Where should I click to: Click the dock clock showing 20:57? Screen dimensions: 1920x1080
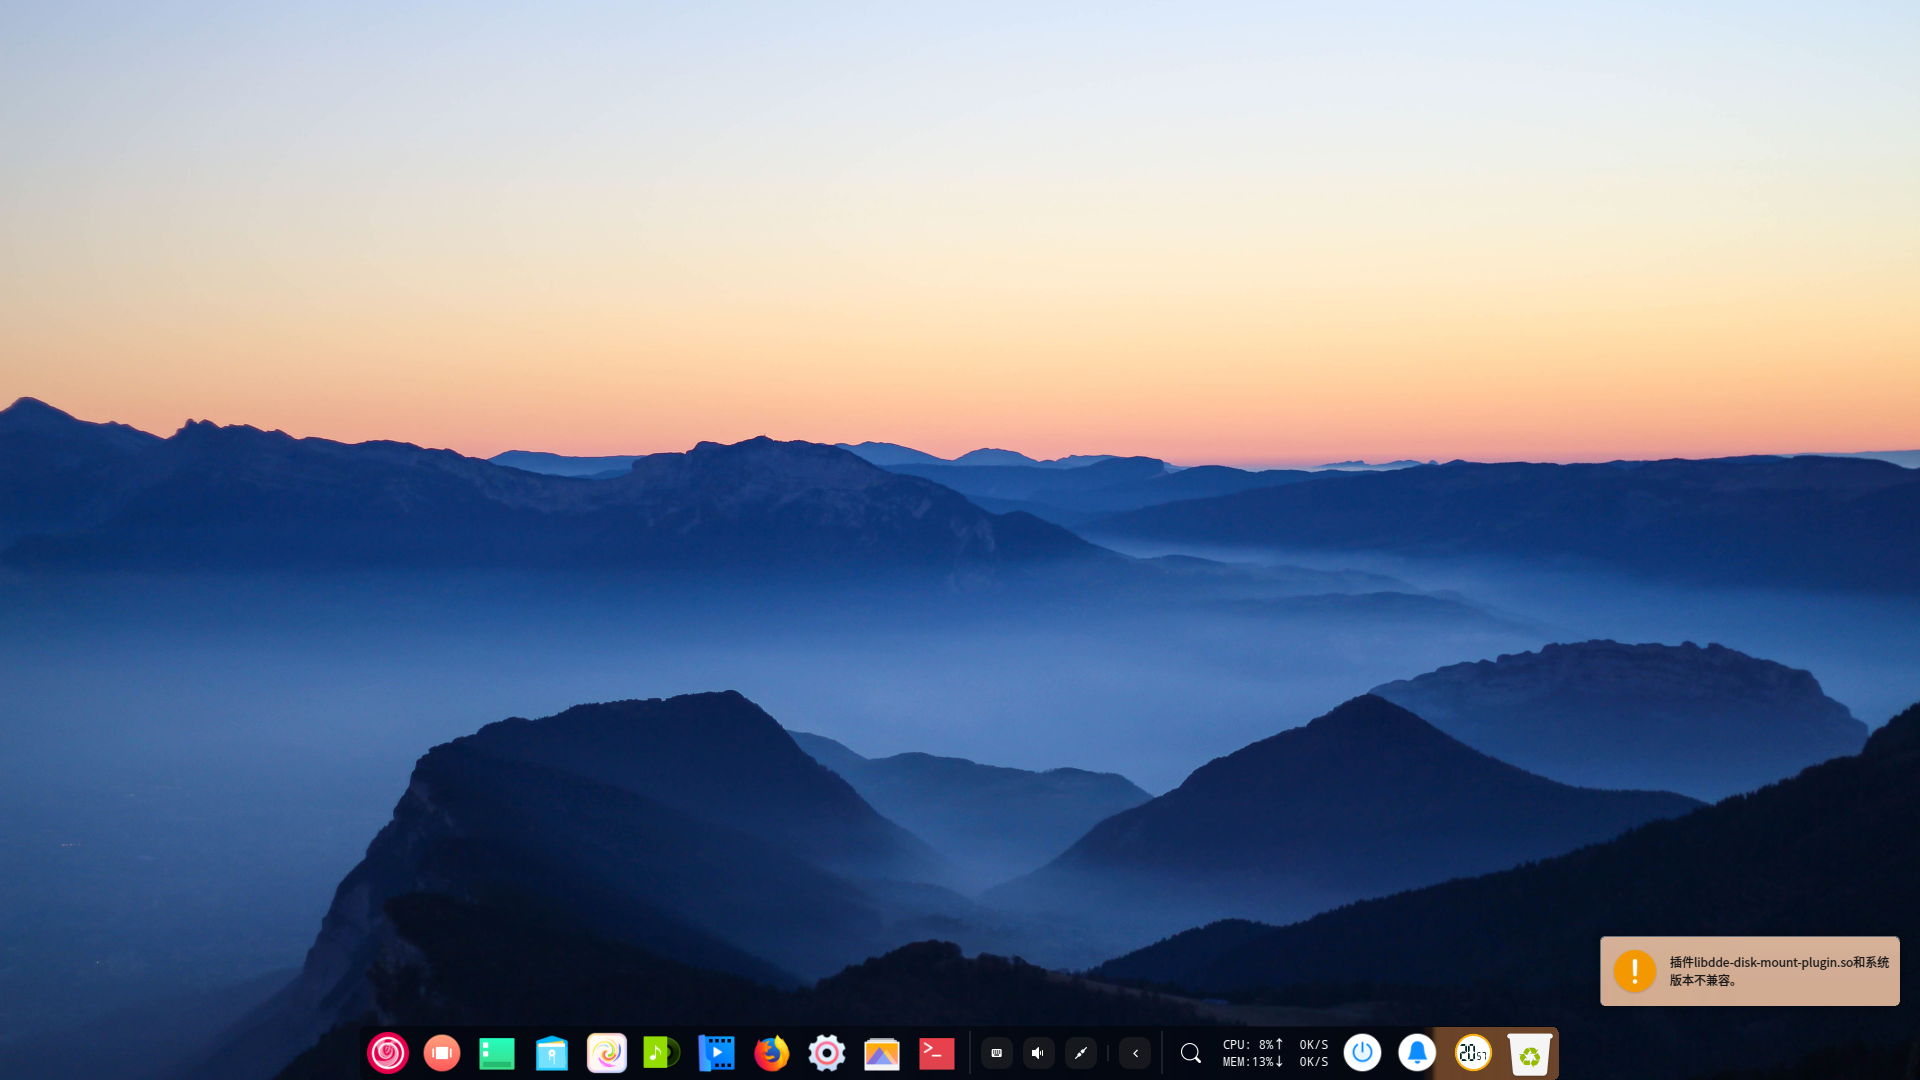pos(1473,1053)
